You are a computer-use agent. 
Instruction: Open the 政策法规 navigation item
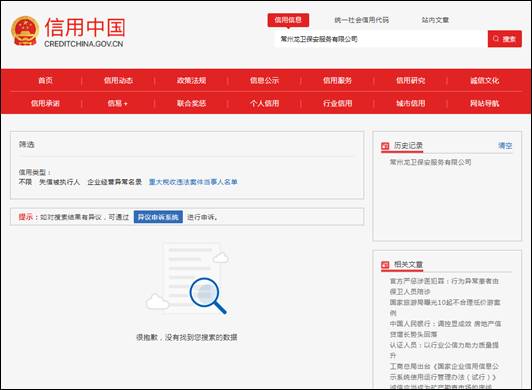coord(191,80)
